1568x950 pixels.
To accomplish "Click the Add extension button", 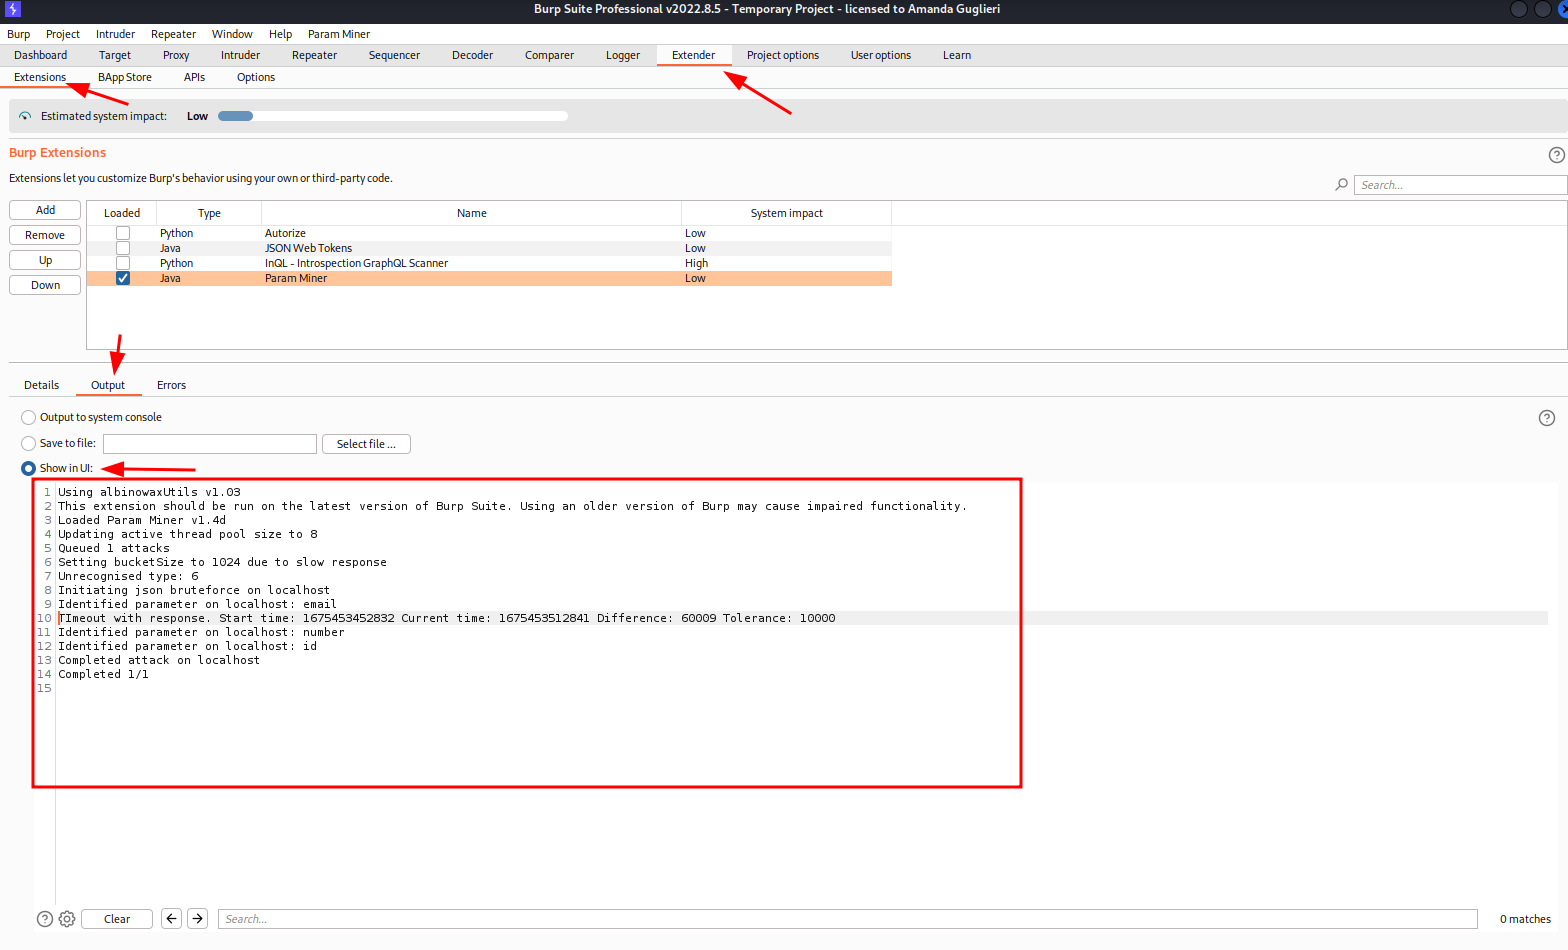I will [x=45, y=210].
